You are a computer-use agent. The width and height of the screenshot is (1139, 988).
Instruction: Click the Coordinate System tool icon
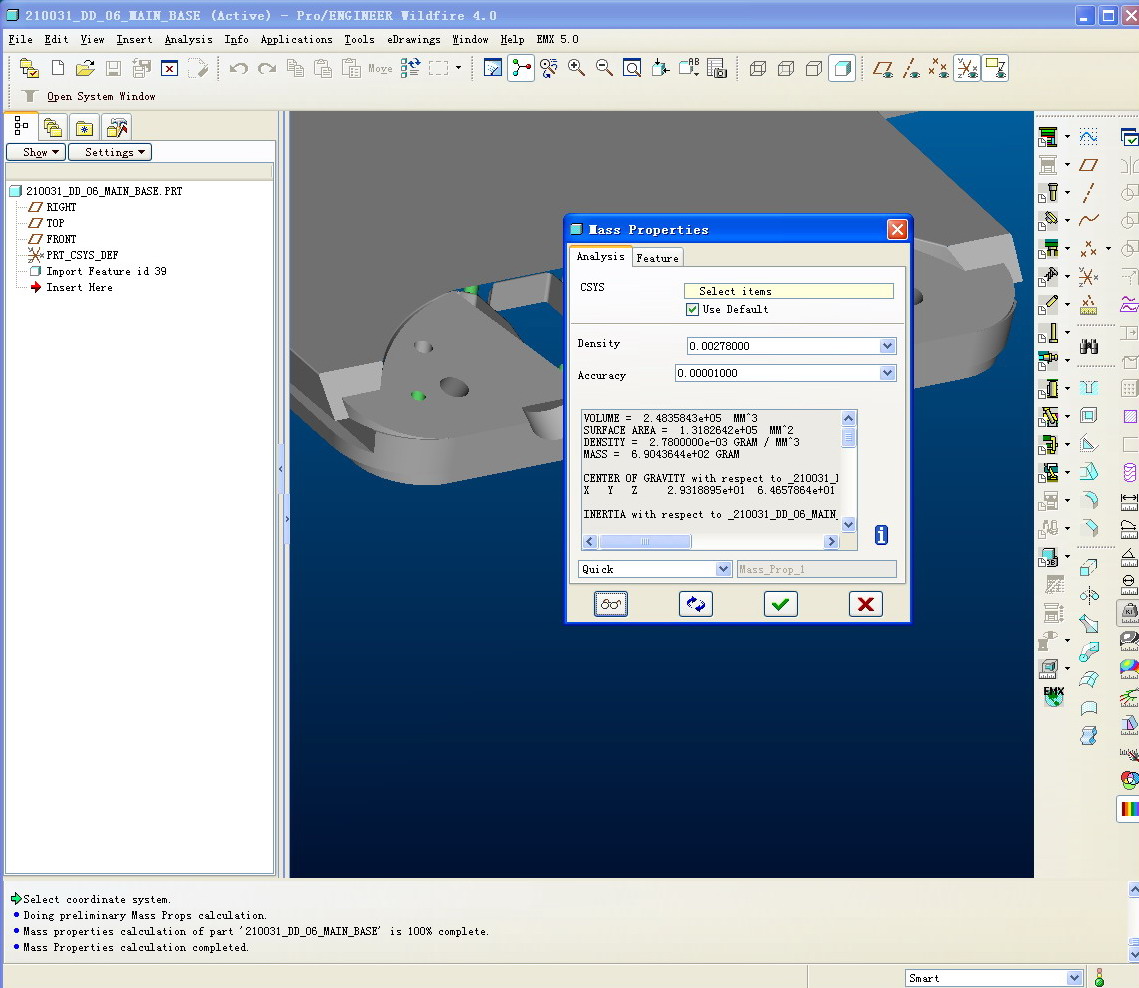pyautogui.click(x=1088, y=276)
